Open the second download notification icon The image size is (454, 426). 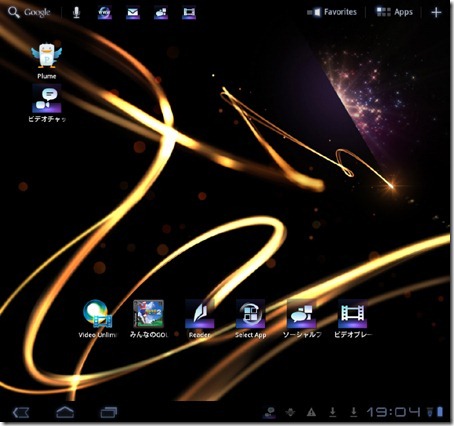(353, 413)
